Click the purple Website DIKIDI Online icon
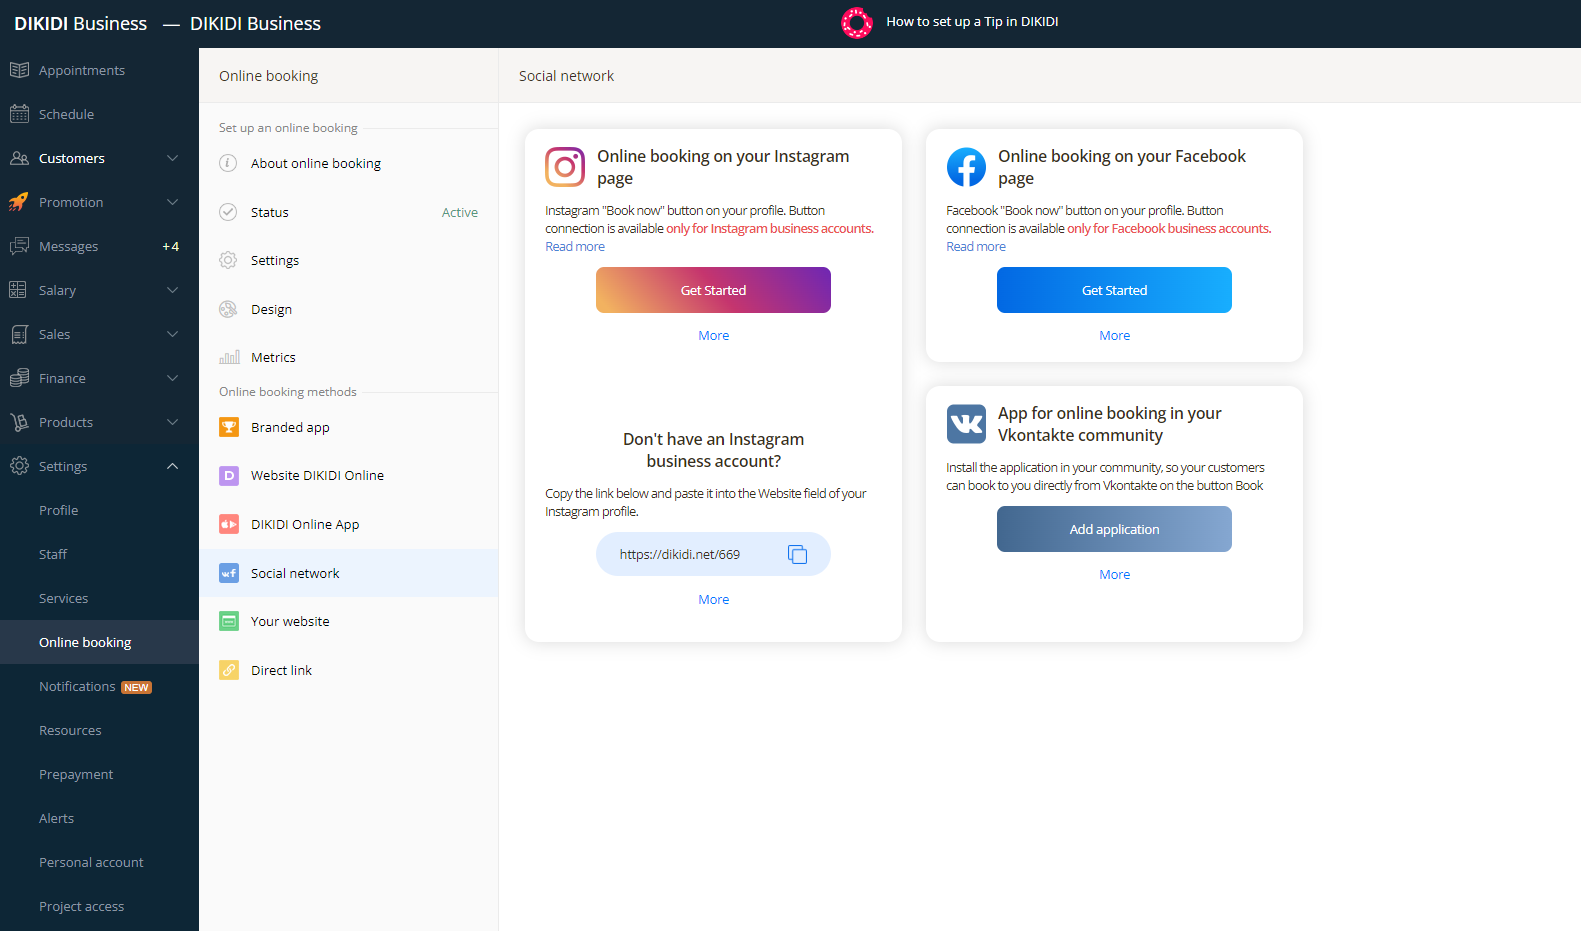 pos(229,475)
